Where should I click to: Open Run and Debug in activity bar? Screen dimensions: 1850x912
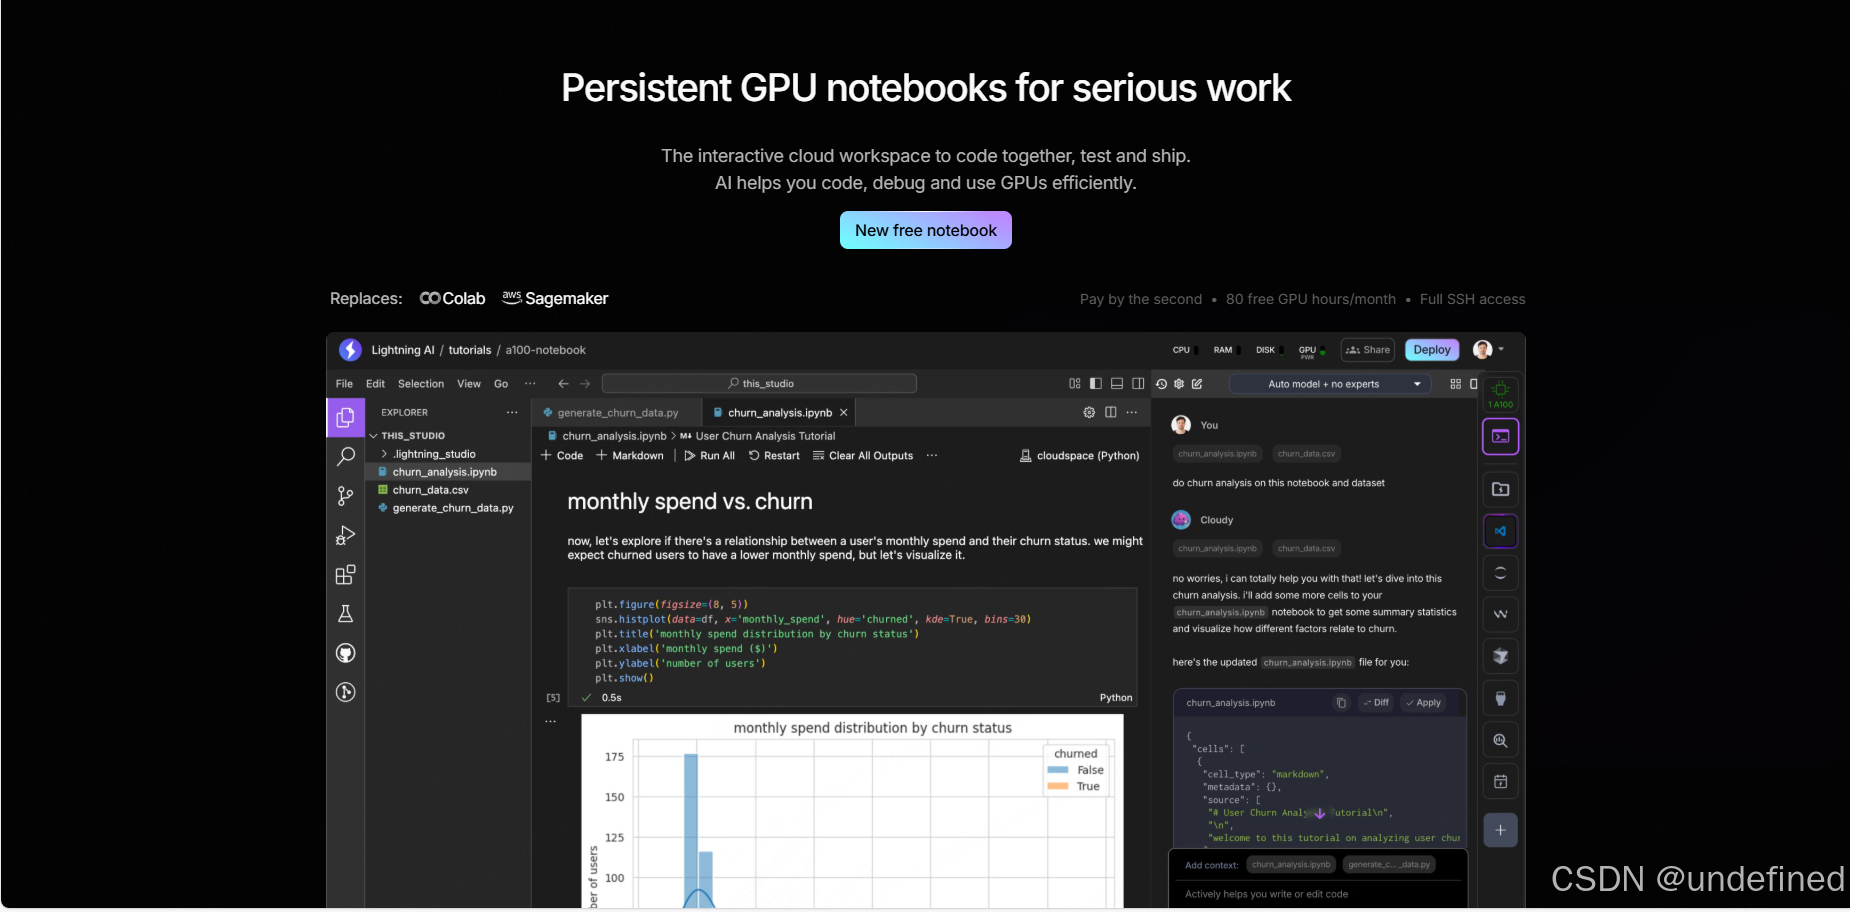pyautogui.click(x=345, y=536)
